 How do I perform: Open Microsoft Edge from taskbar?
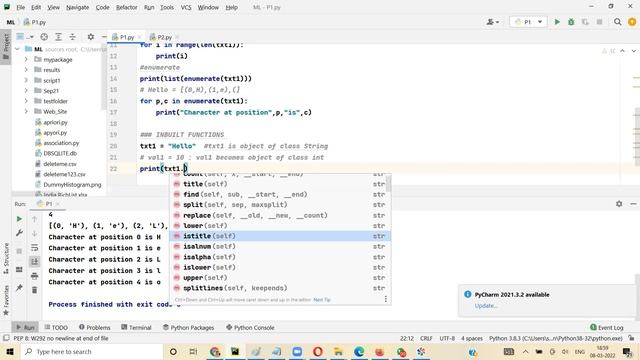pos(359,351)
